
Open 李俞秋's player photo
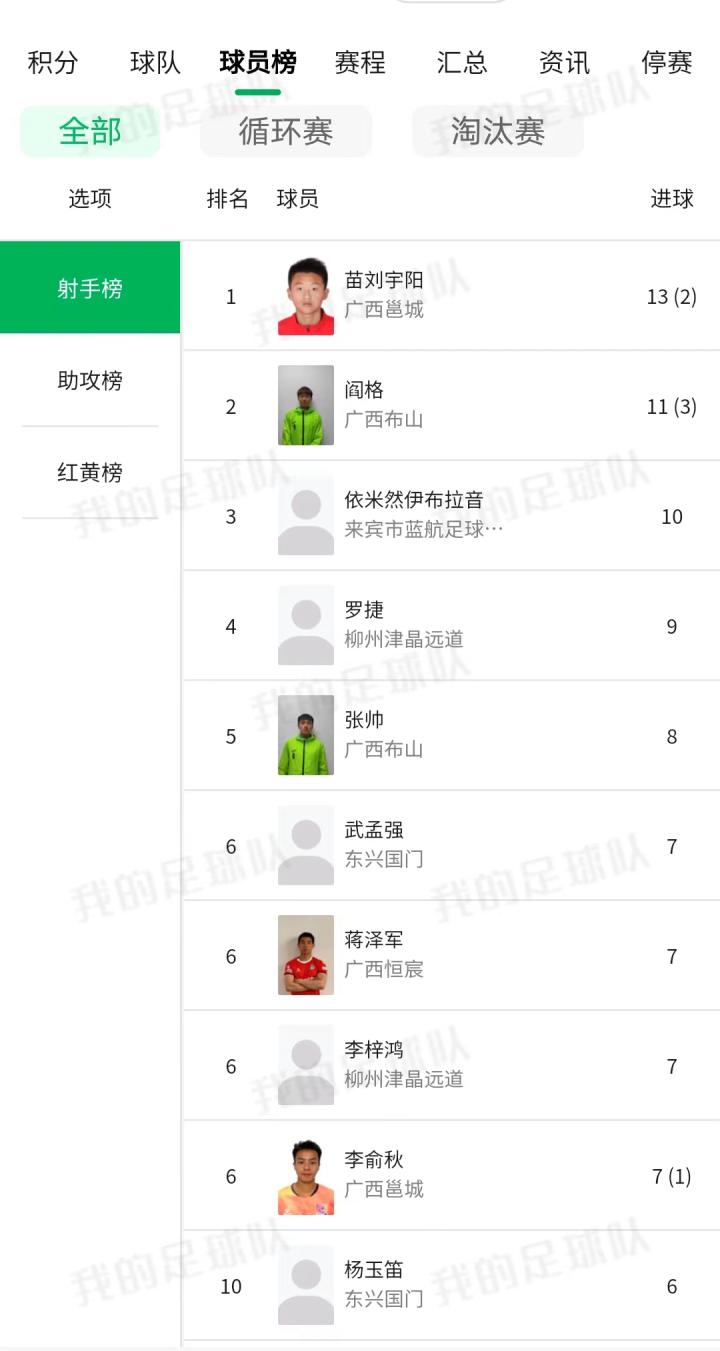pos(306,1176)
